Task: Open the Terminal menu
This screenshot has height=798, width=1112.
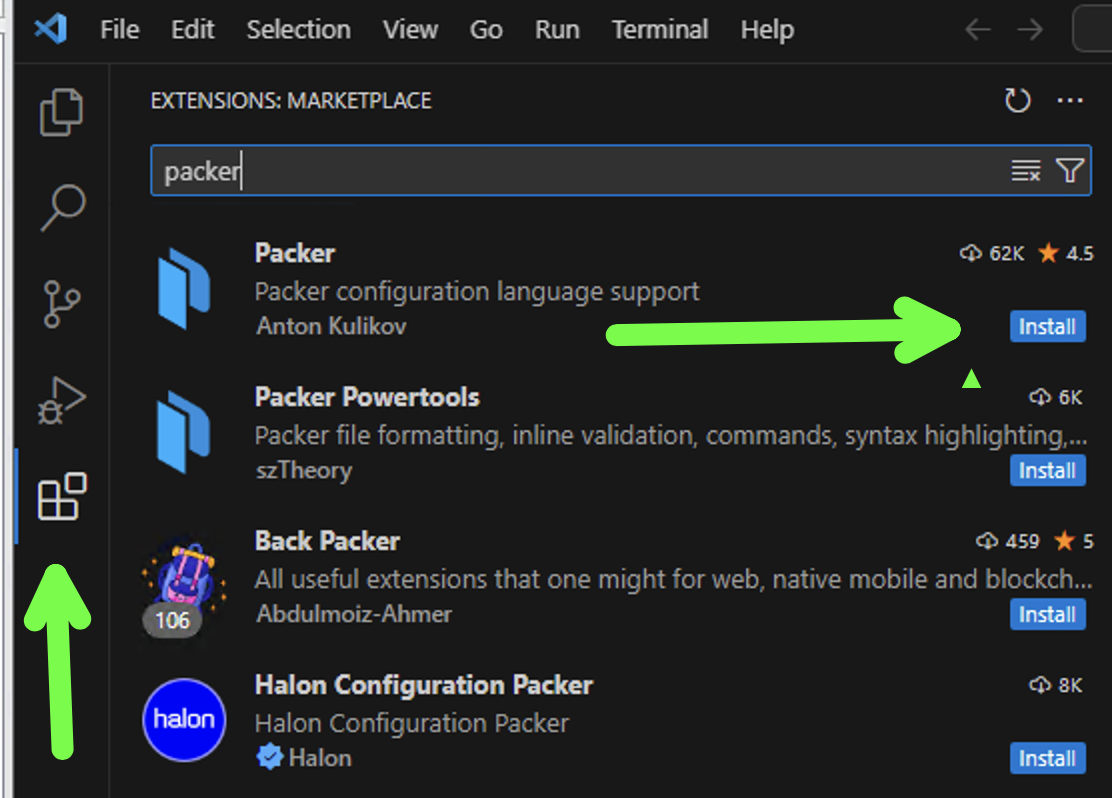Action: 660,30
